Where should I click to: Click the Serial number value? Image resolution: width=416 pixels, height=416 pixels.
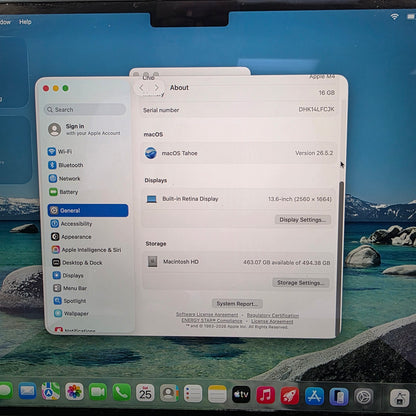pyautogui.click(x=316, y=109)
